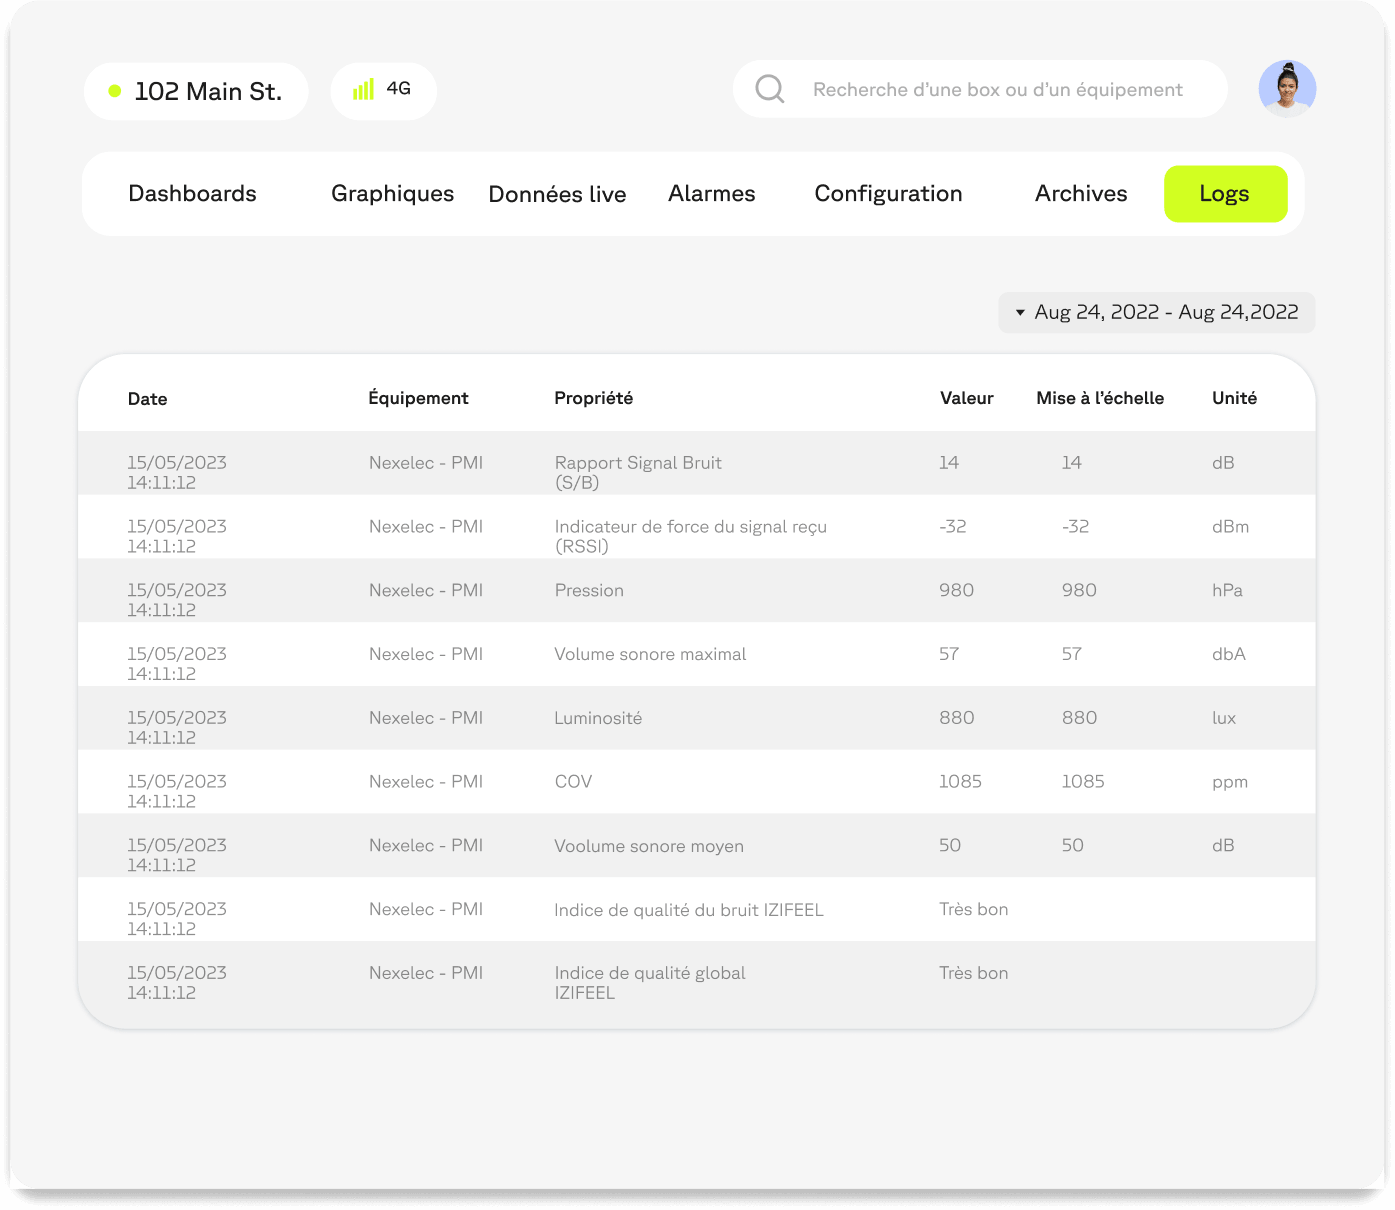Viewport: 1395px width, 1210px height.
Task: Select the active Logs tab
Action: (x=1225, y=193)
